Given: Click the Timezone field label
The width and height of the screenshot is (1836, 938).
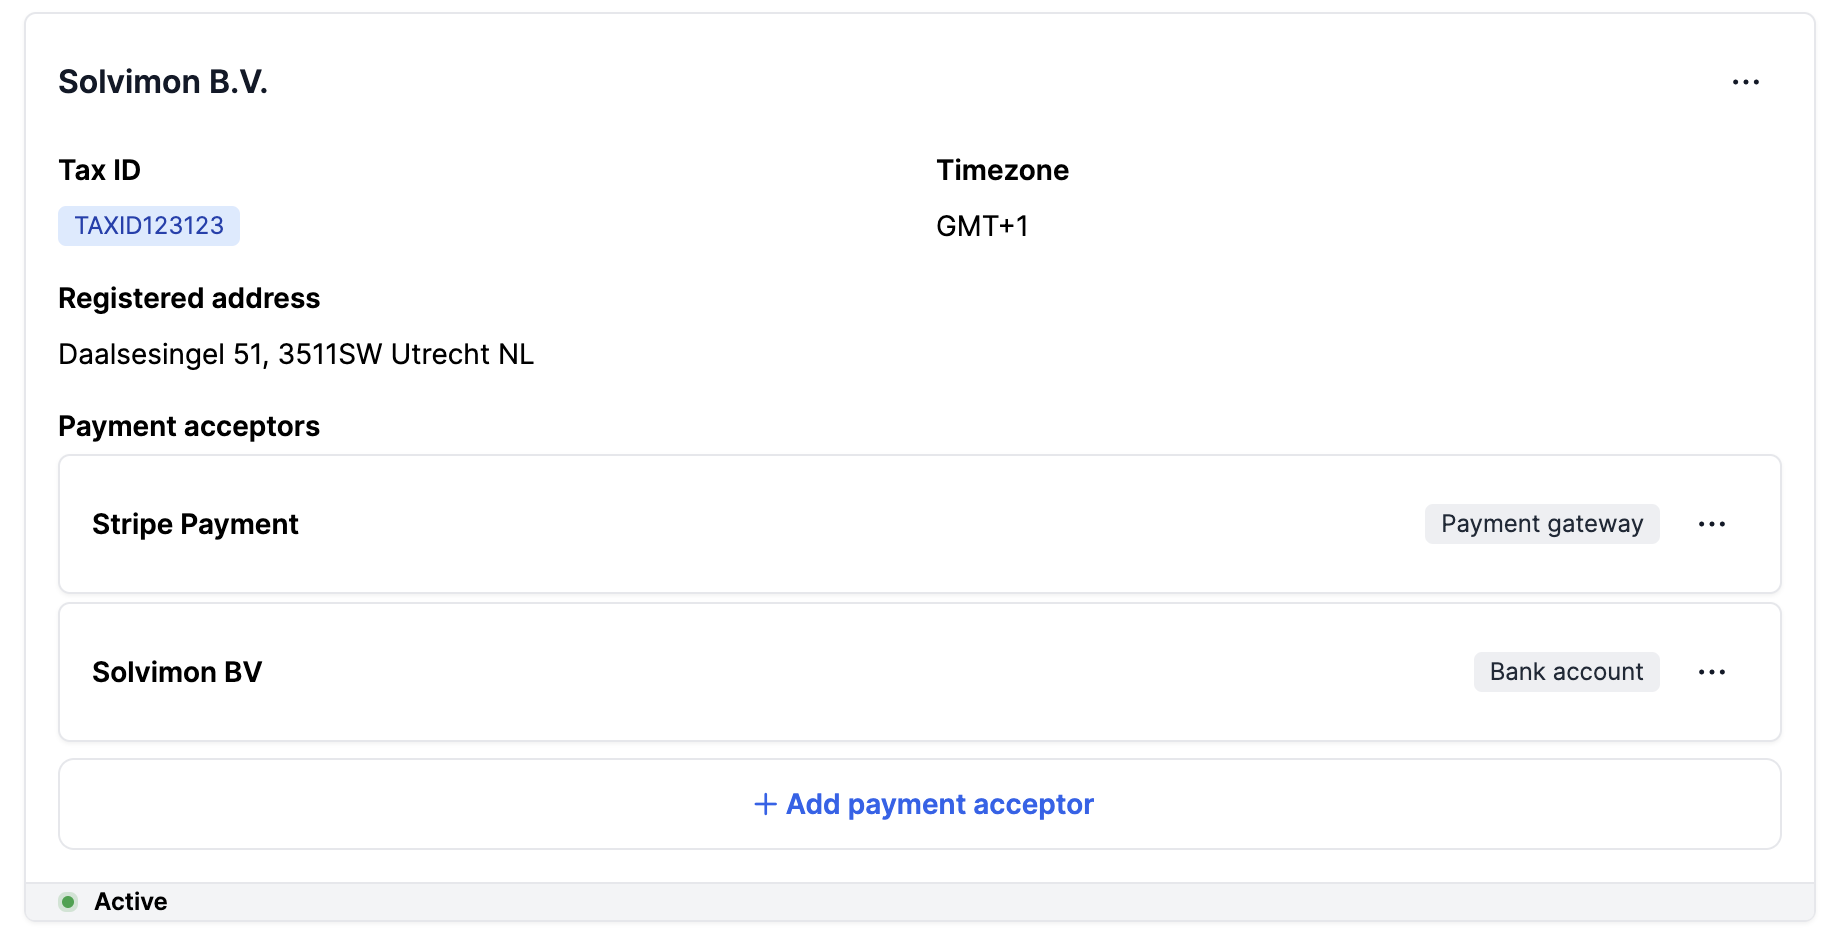Looking at the screenshot, I should 1002,170.
